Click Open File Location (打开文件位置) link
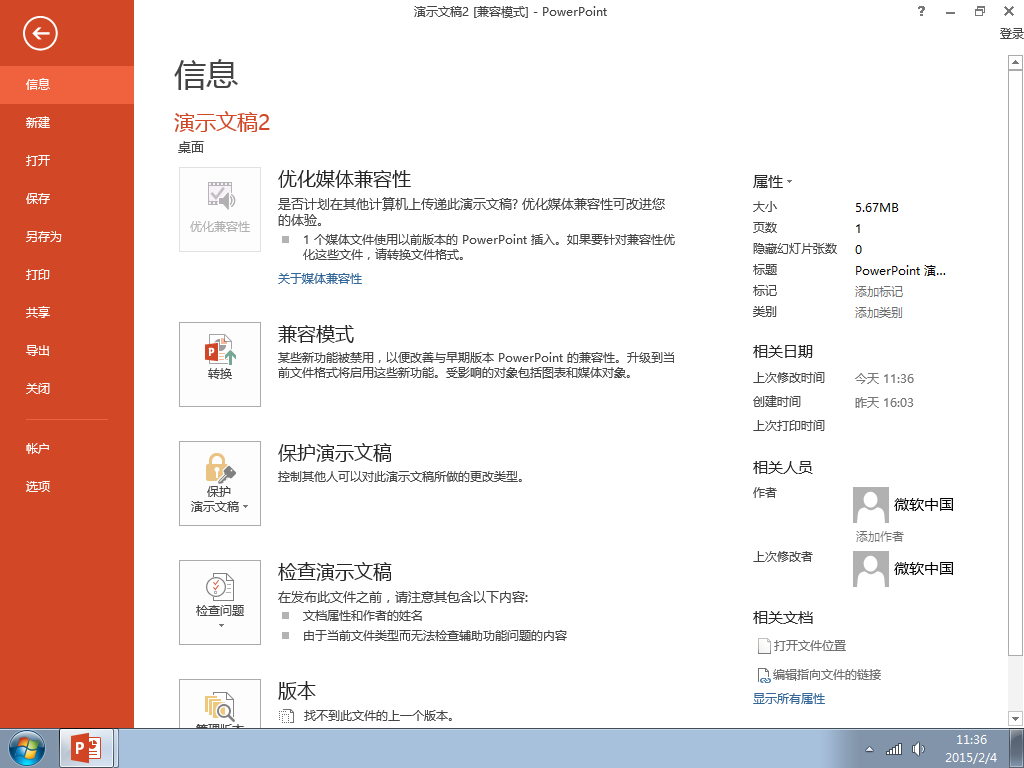 (810, 646)
